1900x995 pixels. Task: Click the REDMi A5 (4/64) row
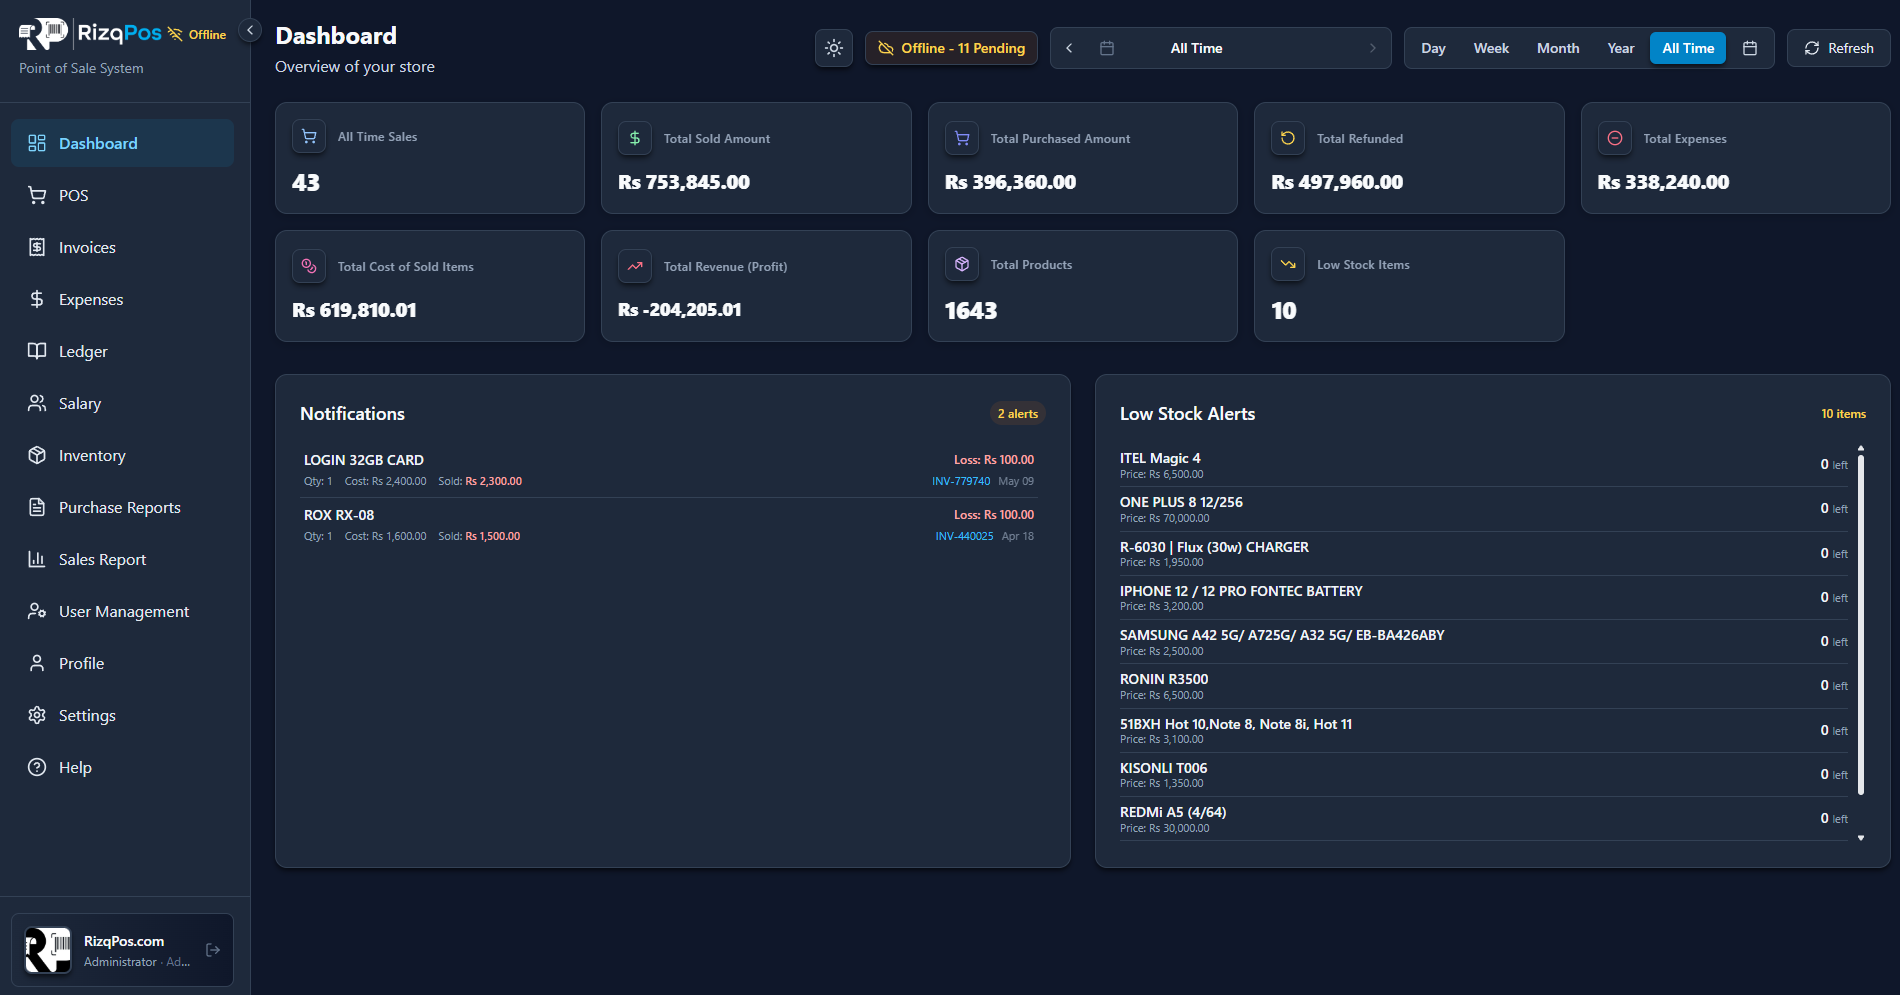click(x=1484, y=819)
